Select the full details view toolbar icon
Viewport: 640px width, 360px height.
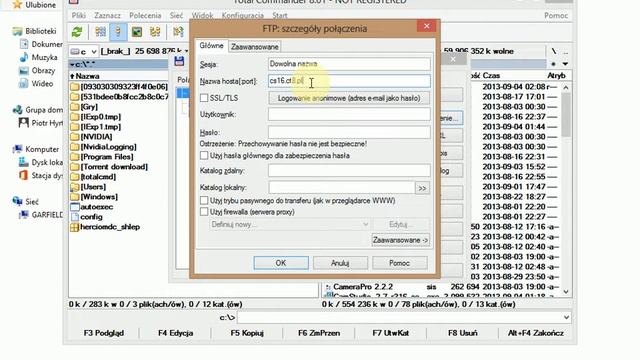(x=118, y=32)
